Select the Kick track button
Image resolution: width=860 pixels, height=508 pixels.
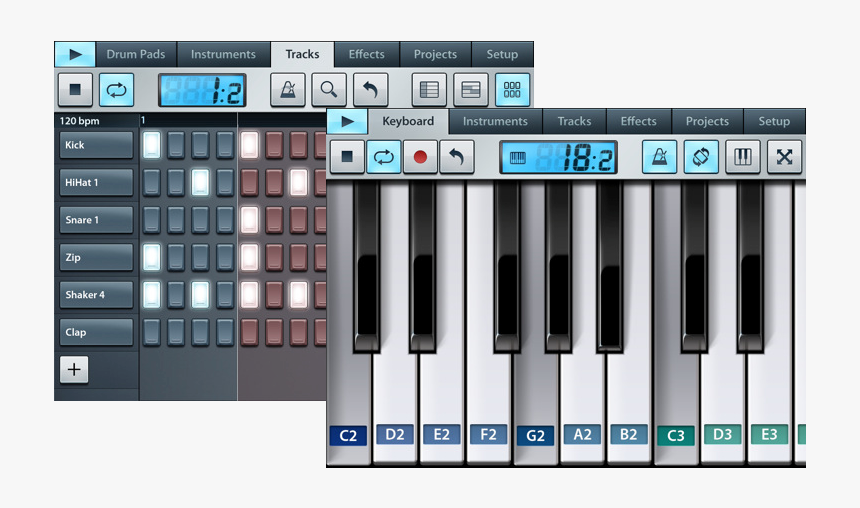[x=96, y=145]
